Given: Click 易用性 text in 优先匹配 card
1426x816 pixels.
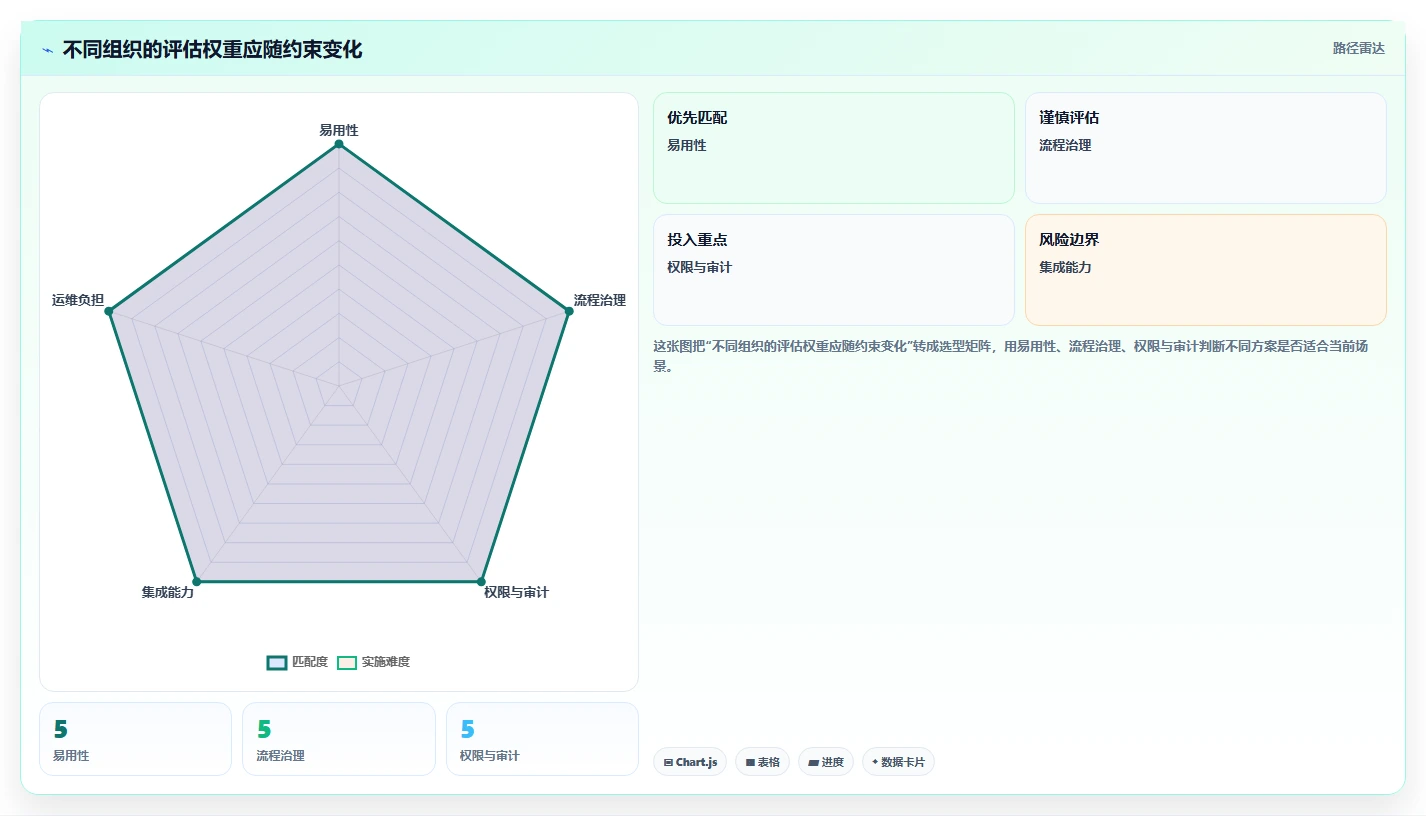Looking at the screenshot, I should pyautogui.click(x=687, y=145).
